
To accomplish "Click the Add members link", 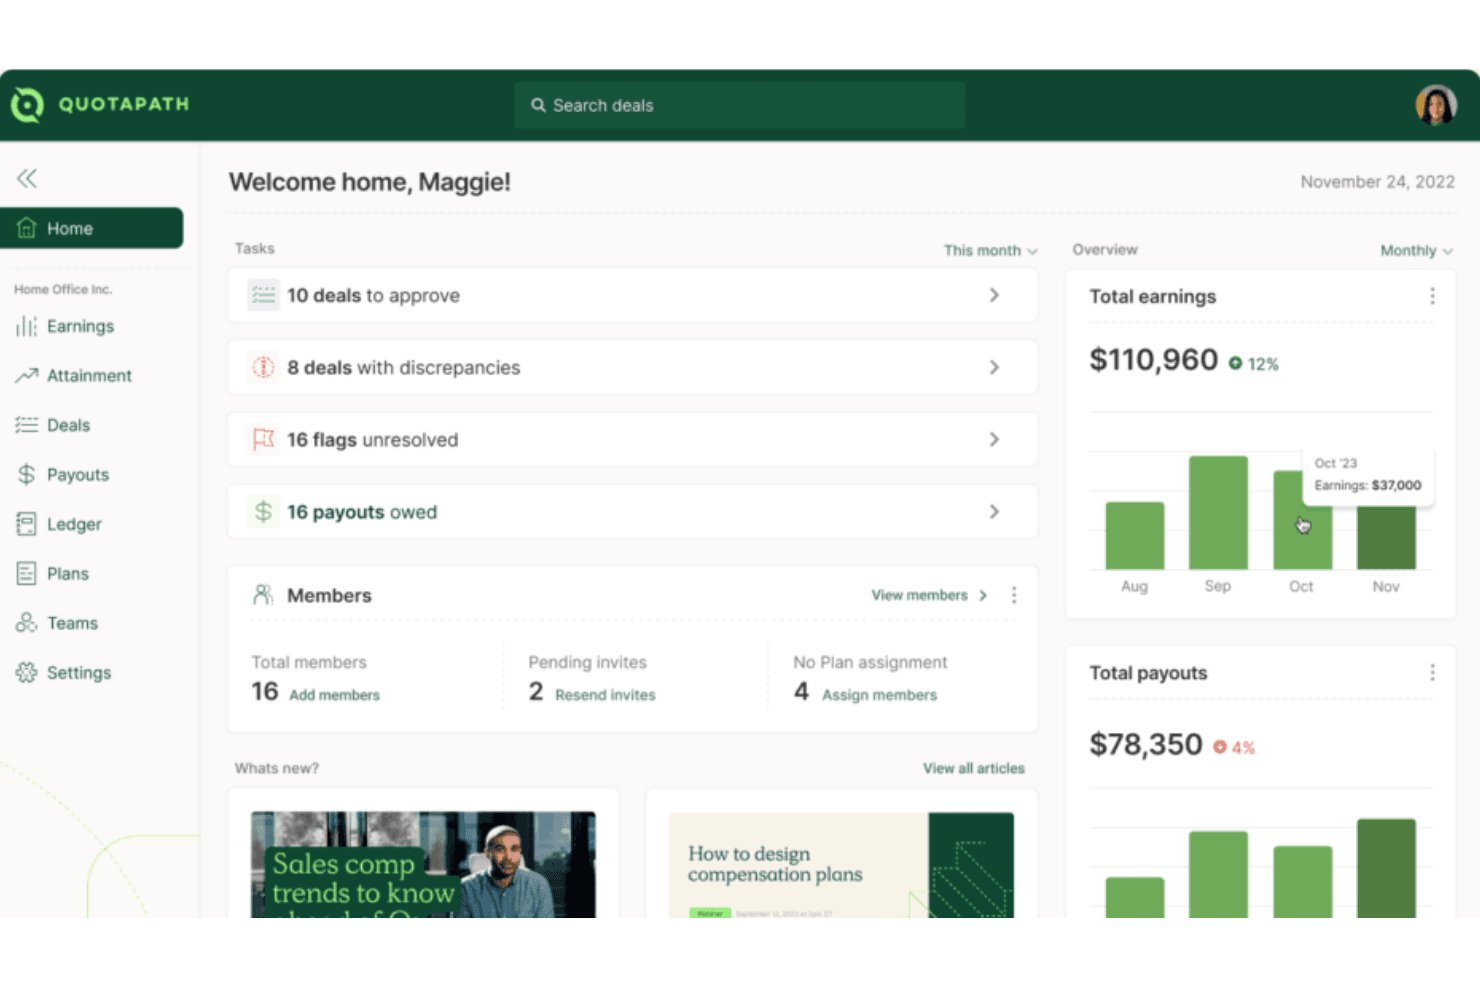I will pyautogui.click(x=334, y=695).
